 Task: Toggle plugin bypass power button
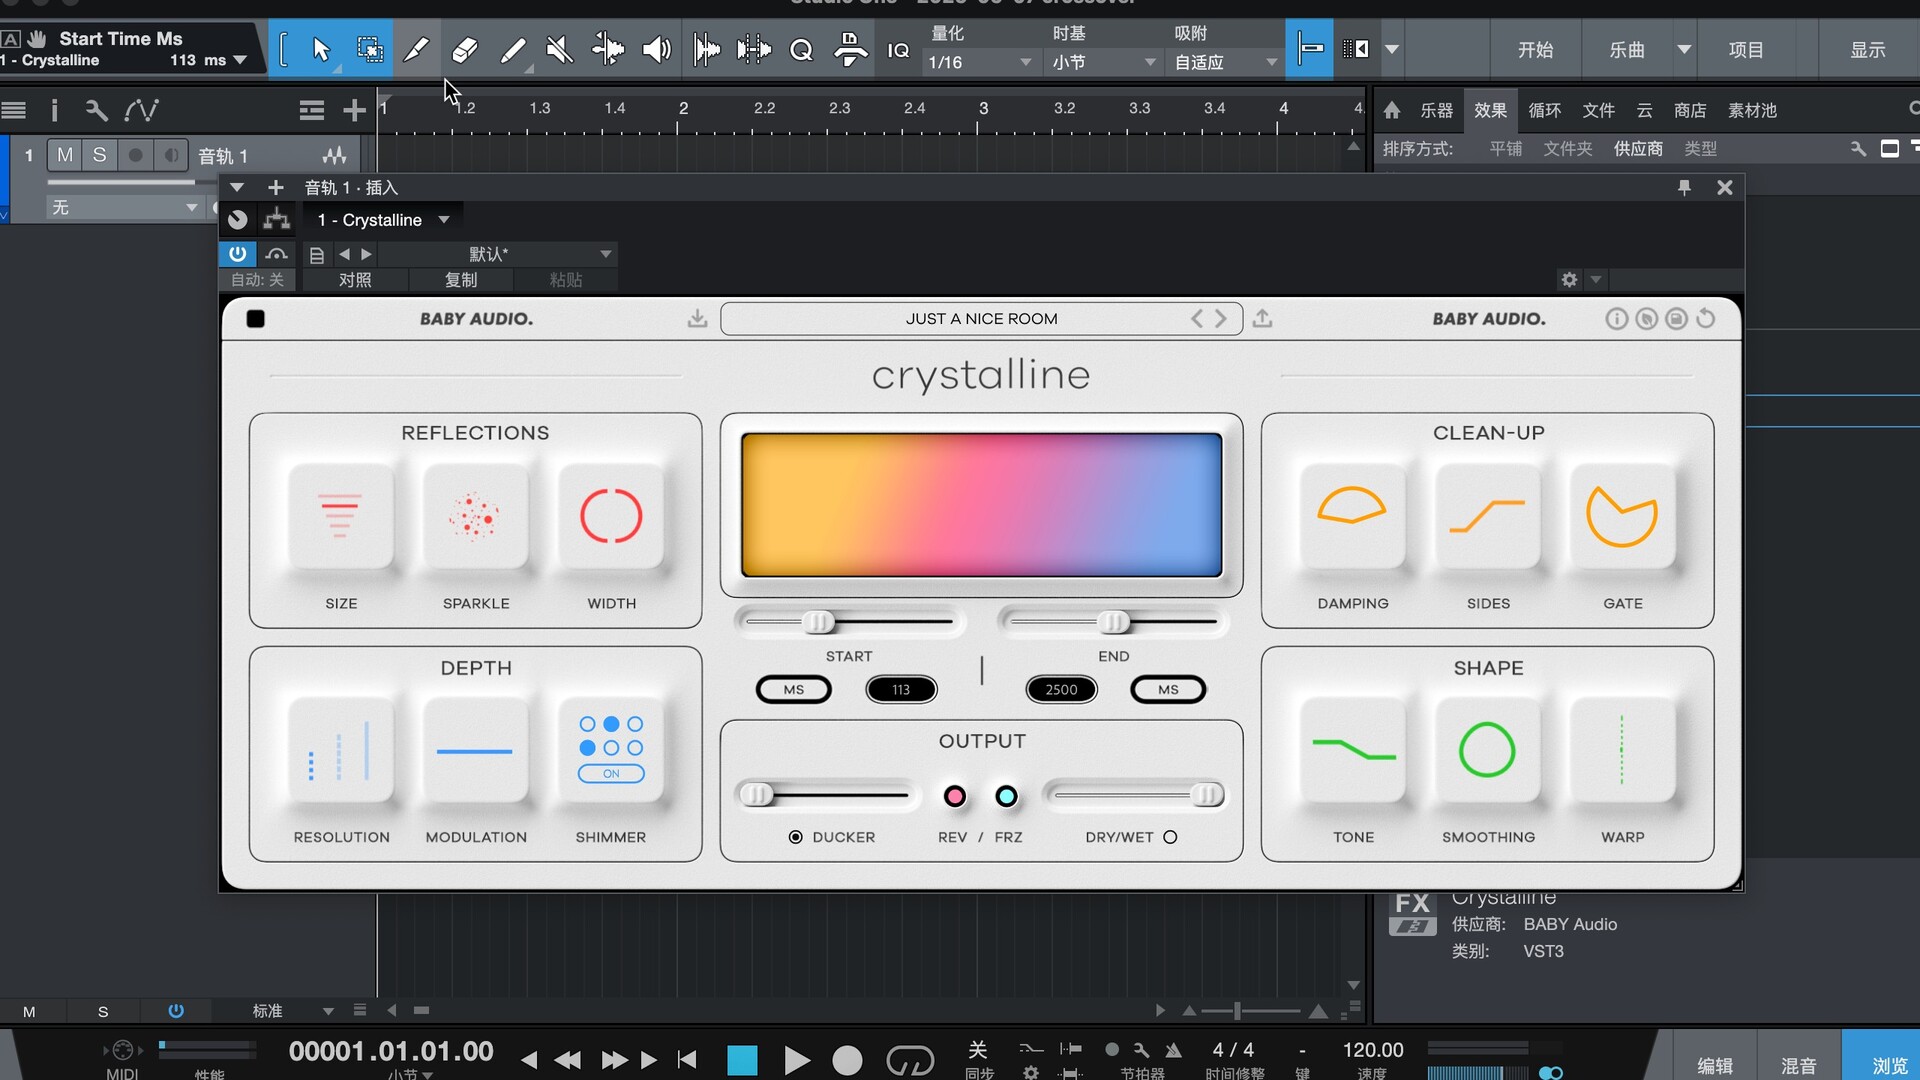tap(237, 254)
